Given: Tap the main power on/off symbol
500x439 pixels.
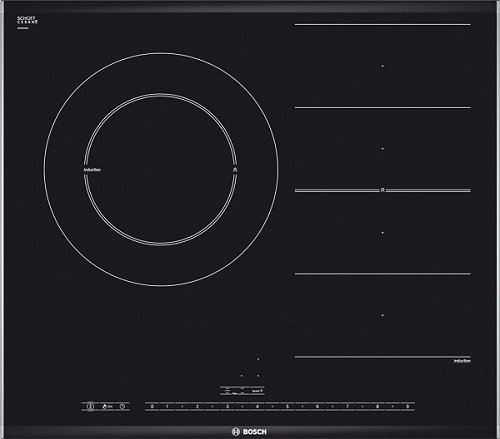Looking at the screenshot, I should (90, 406).
